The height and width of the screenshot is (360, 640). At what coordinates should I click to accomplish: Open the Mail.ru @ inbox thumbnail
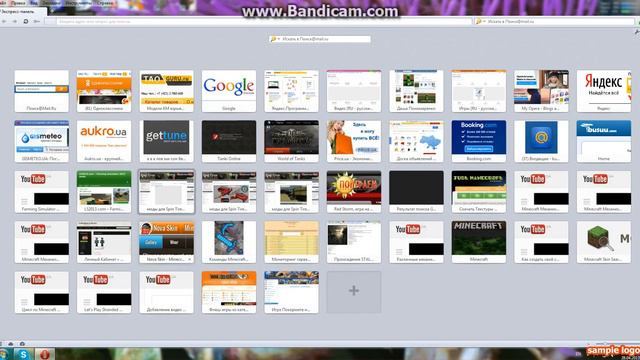point(541,141)
